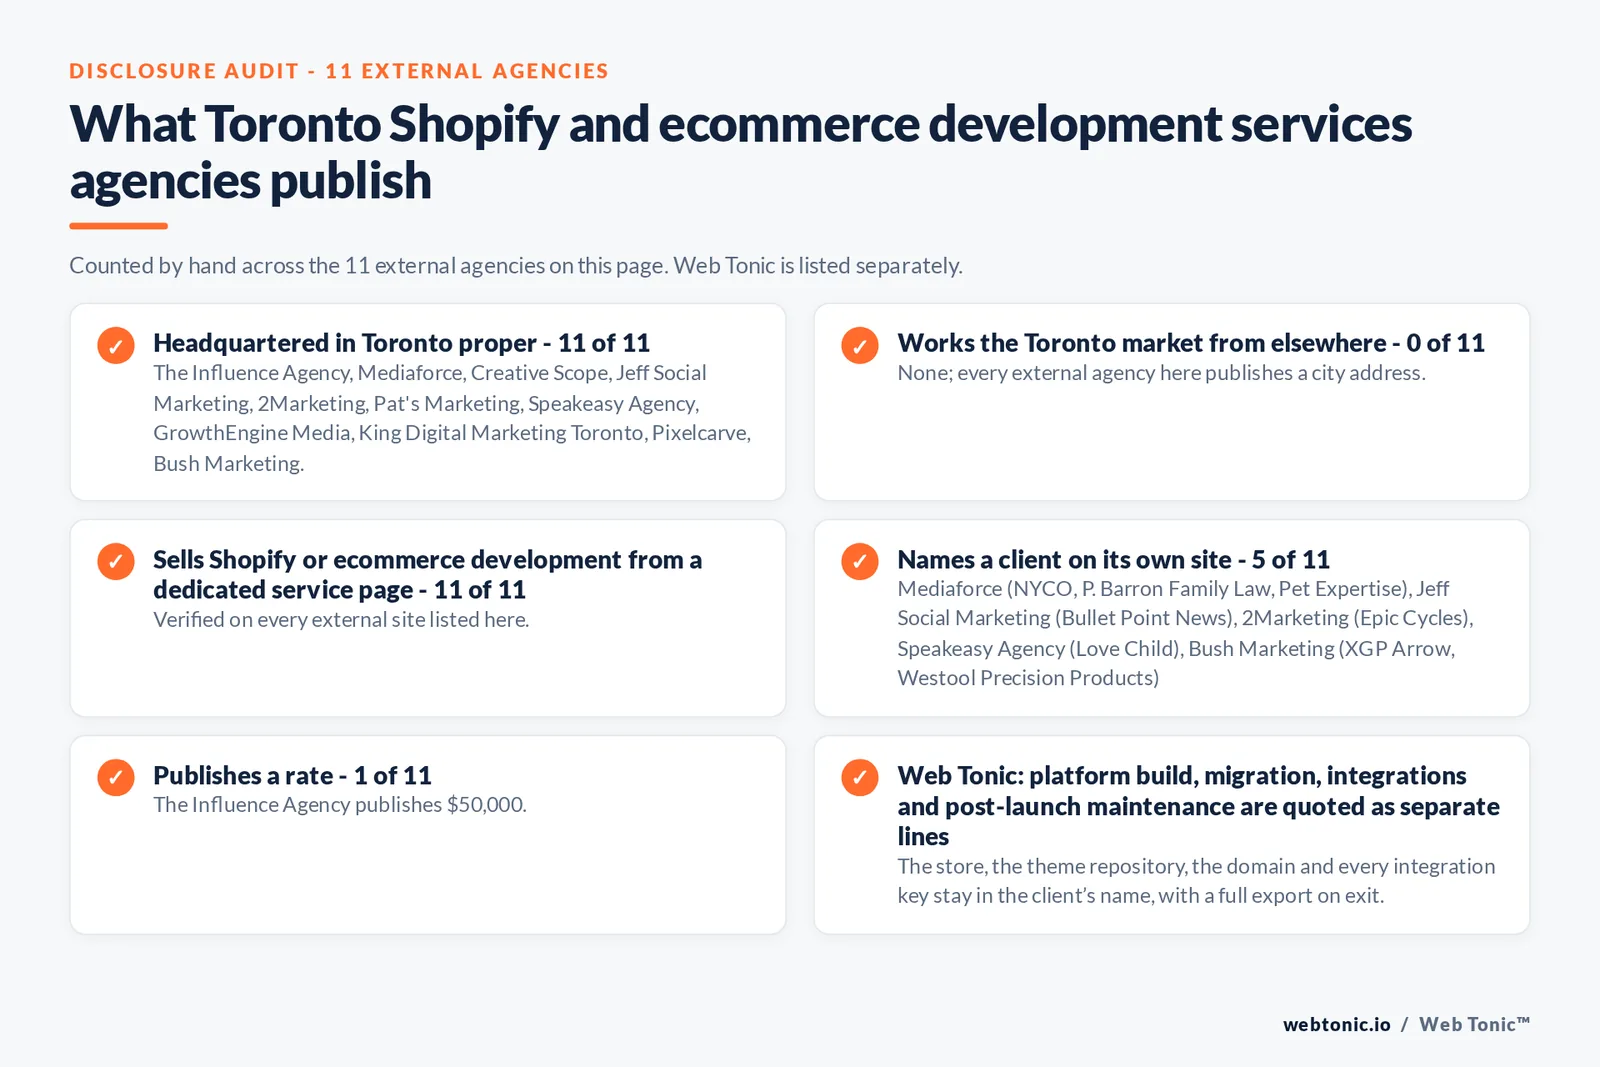This screenshot has width=1600, height=1067.
Task: Click the text 'None; every external agency here publishes a city address.'
Action: [x=1161, y=373]
